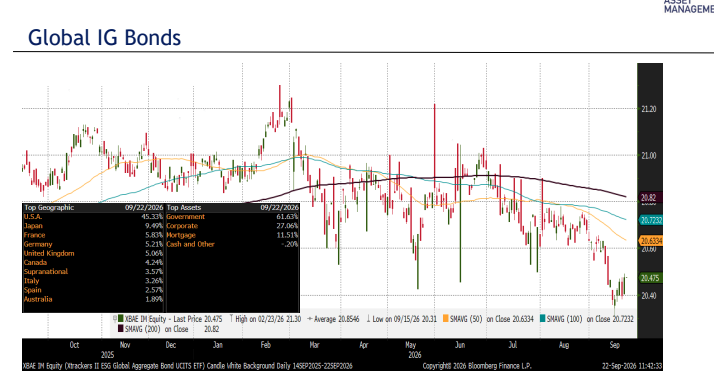Click the Nov label on the time axis

click(125, 345)
